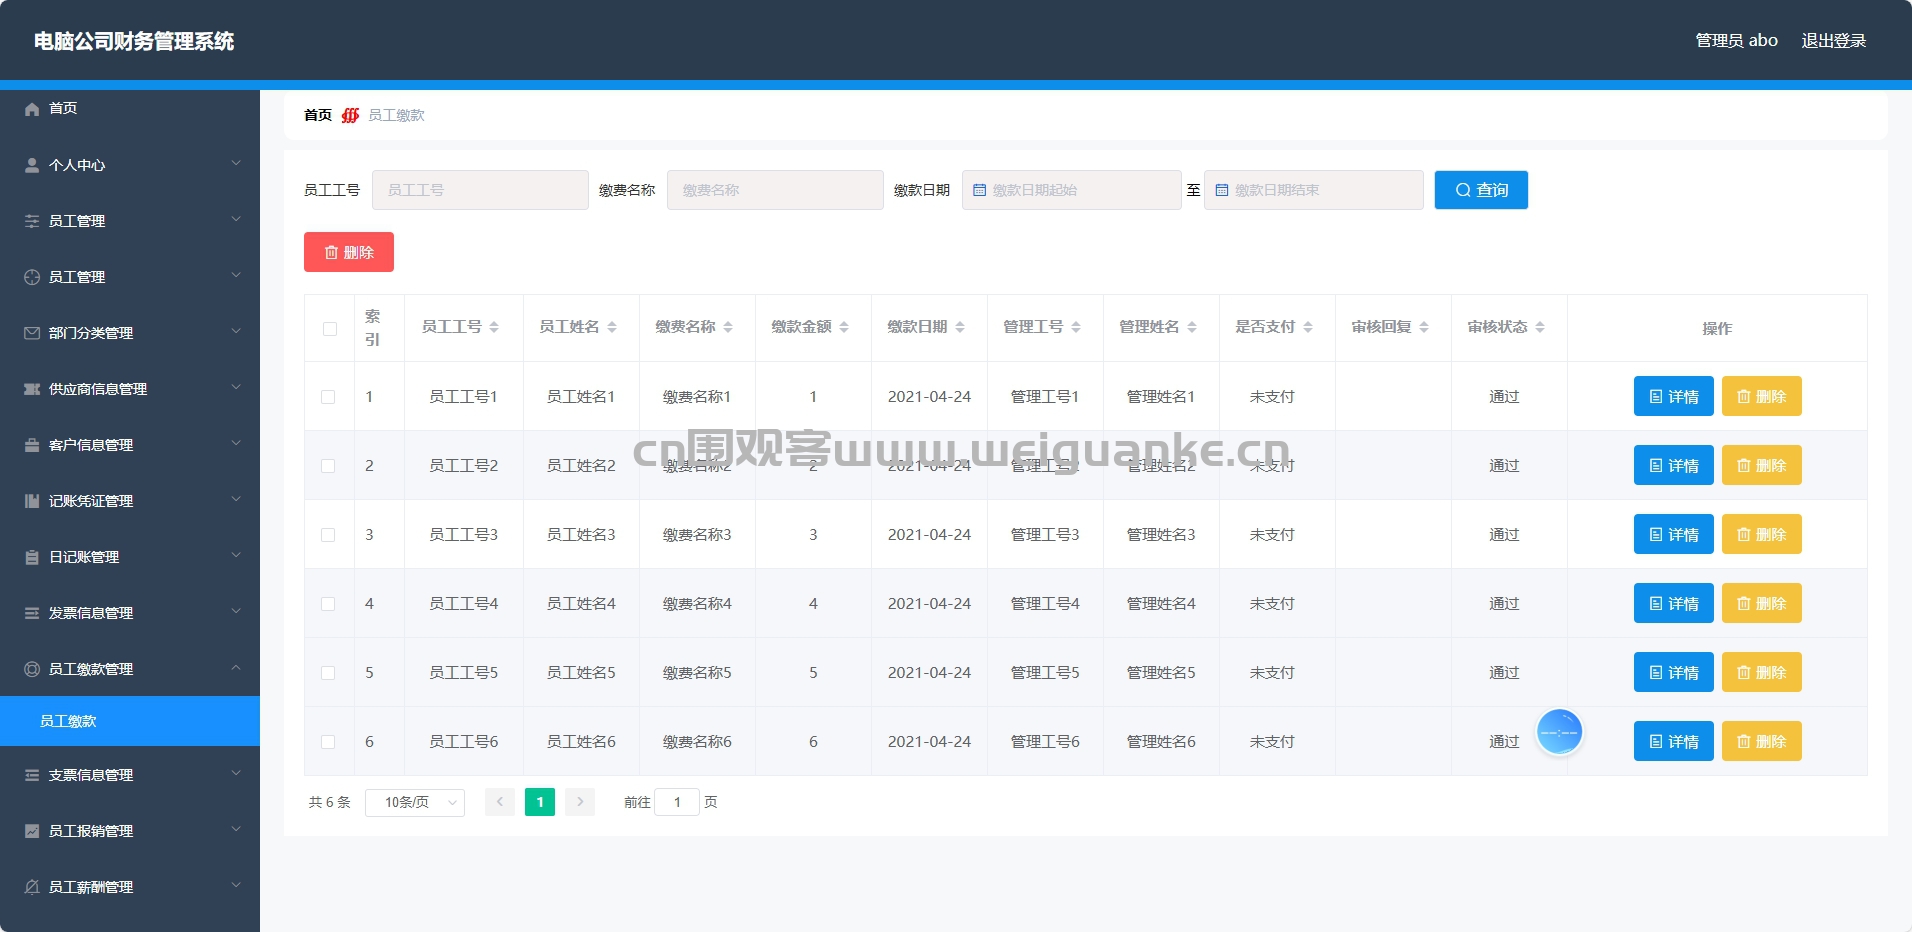This screenshot has height=932, width=1912.
Task: Open the 员工薪酬管理 sidebar menu
Action: coord(130,887)
